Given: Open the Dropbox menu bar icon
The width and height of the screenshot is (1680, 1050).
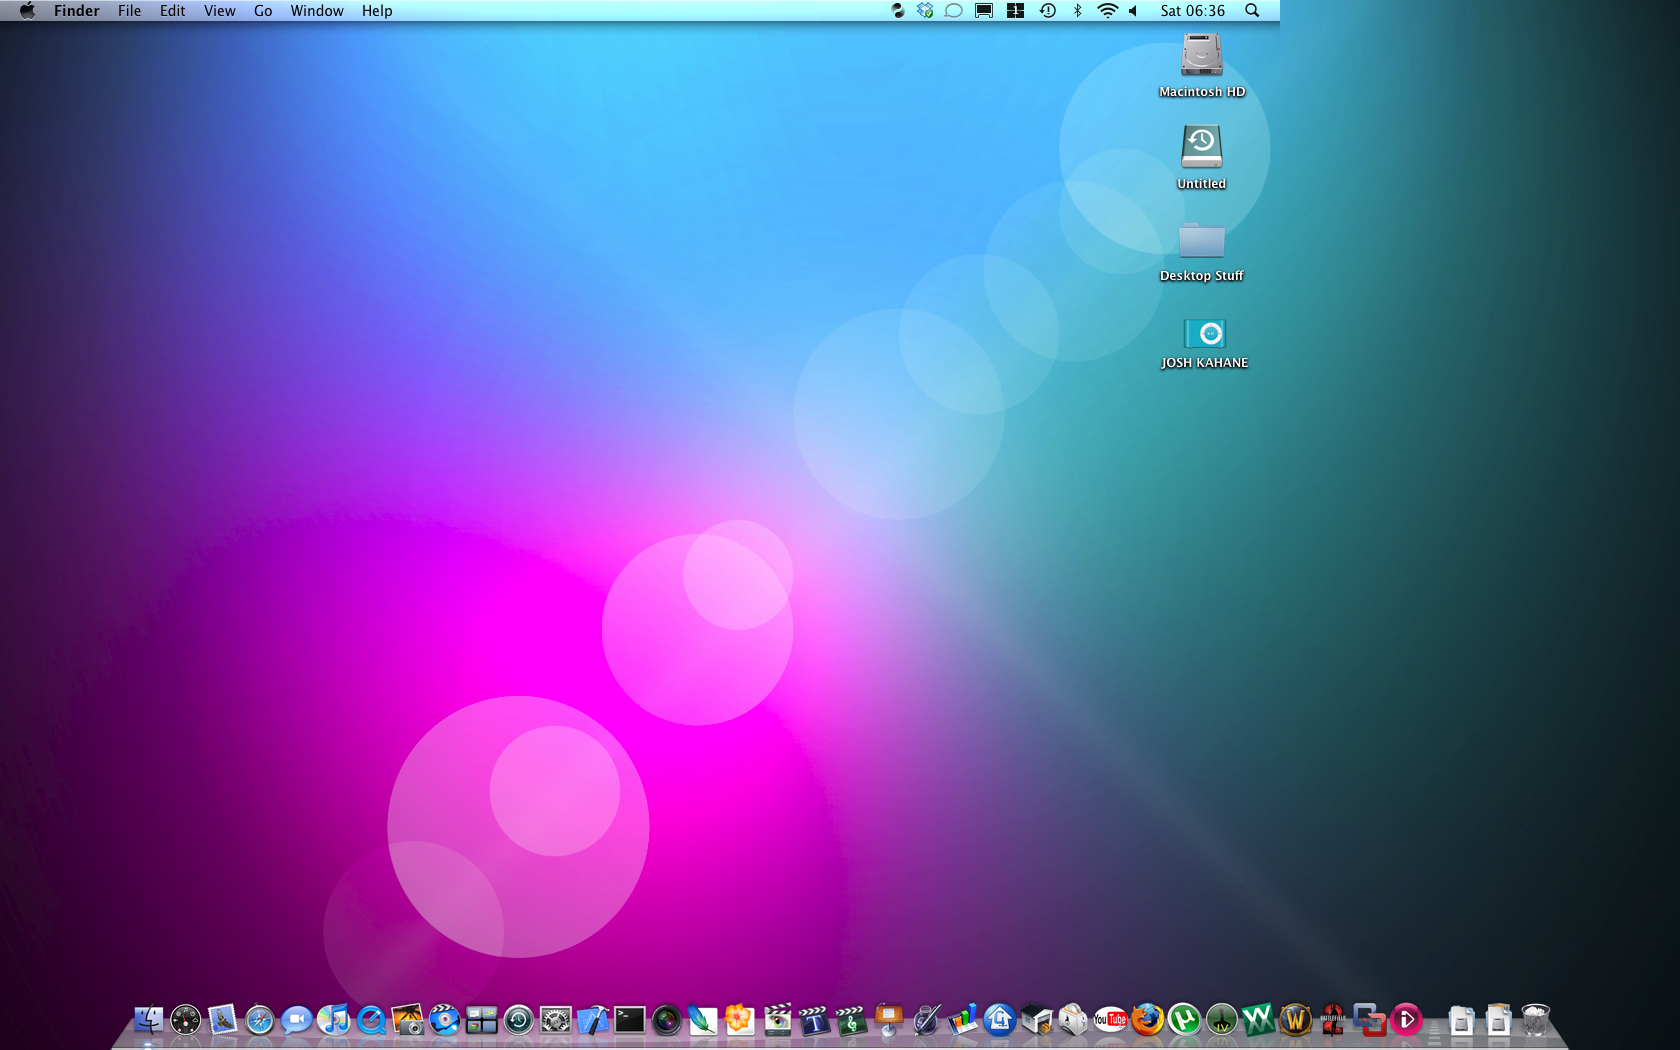Looking at the screenshot, I should [925, 11].
